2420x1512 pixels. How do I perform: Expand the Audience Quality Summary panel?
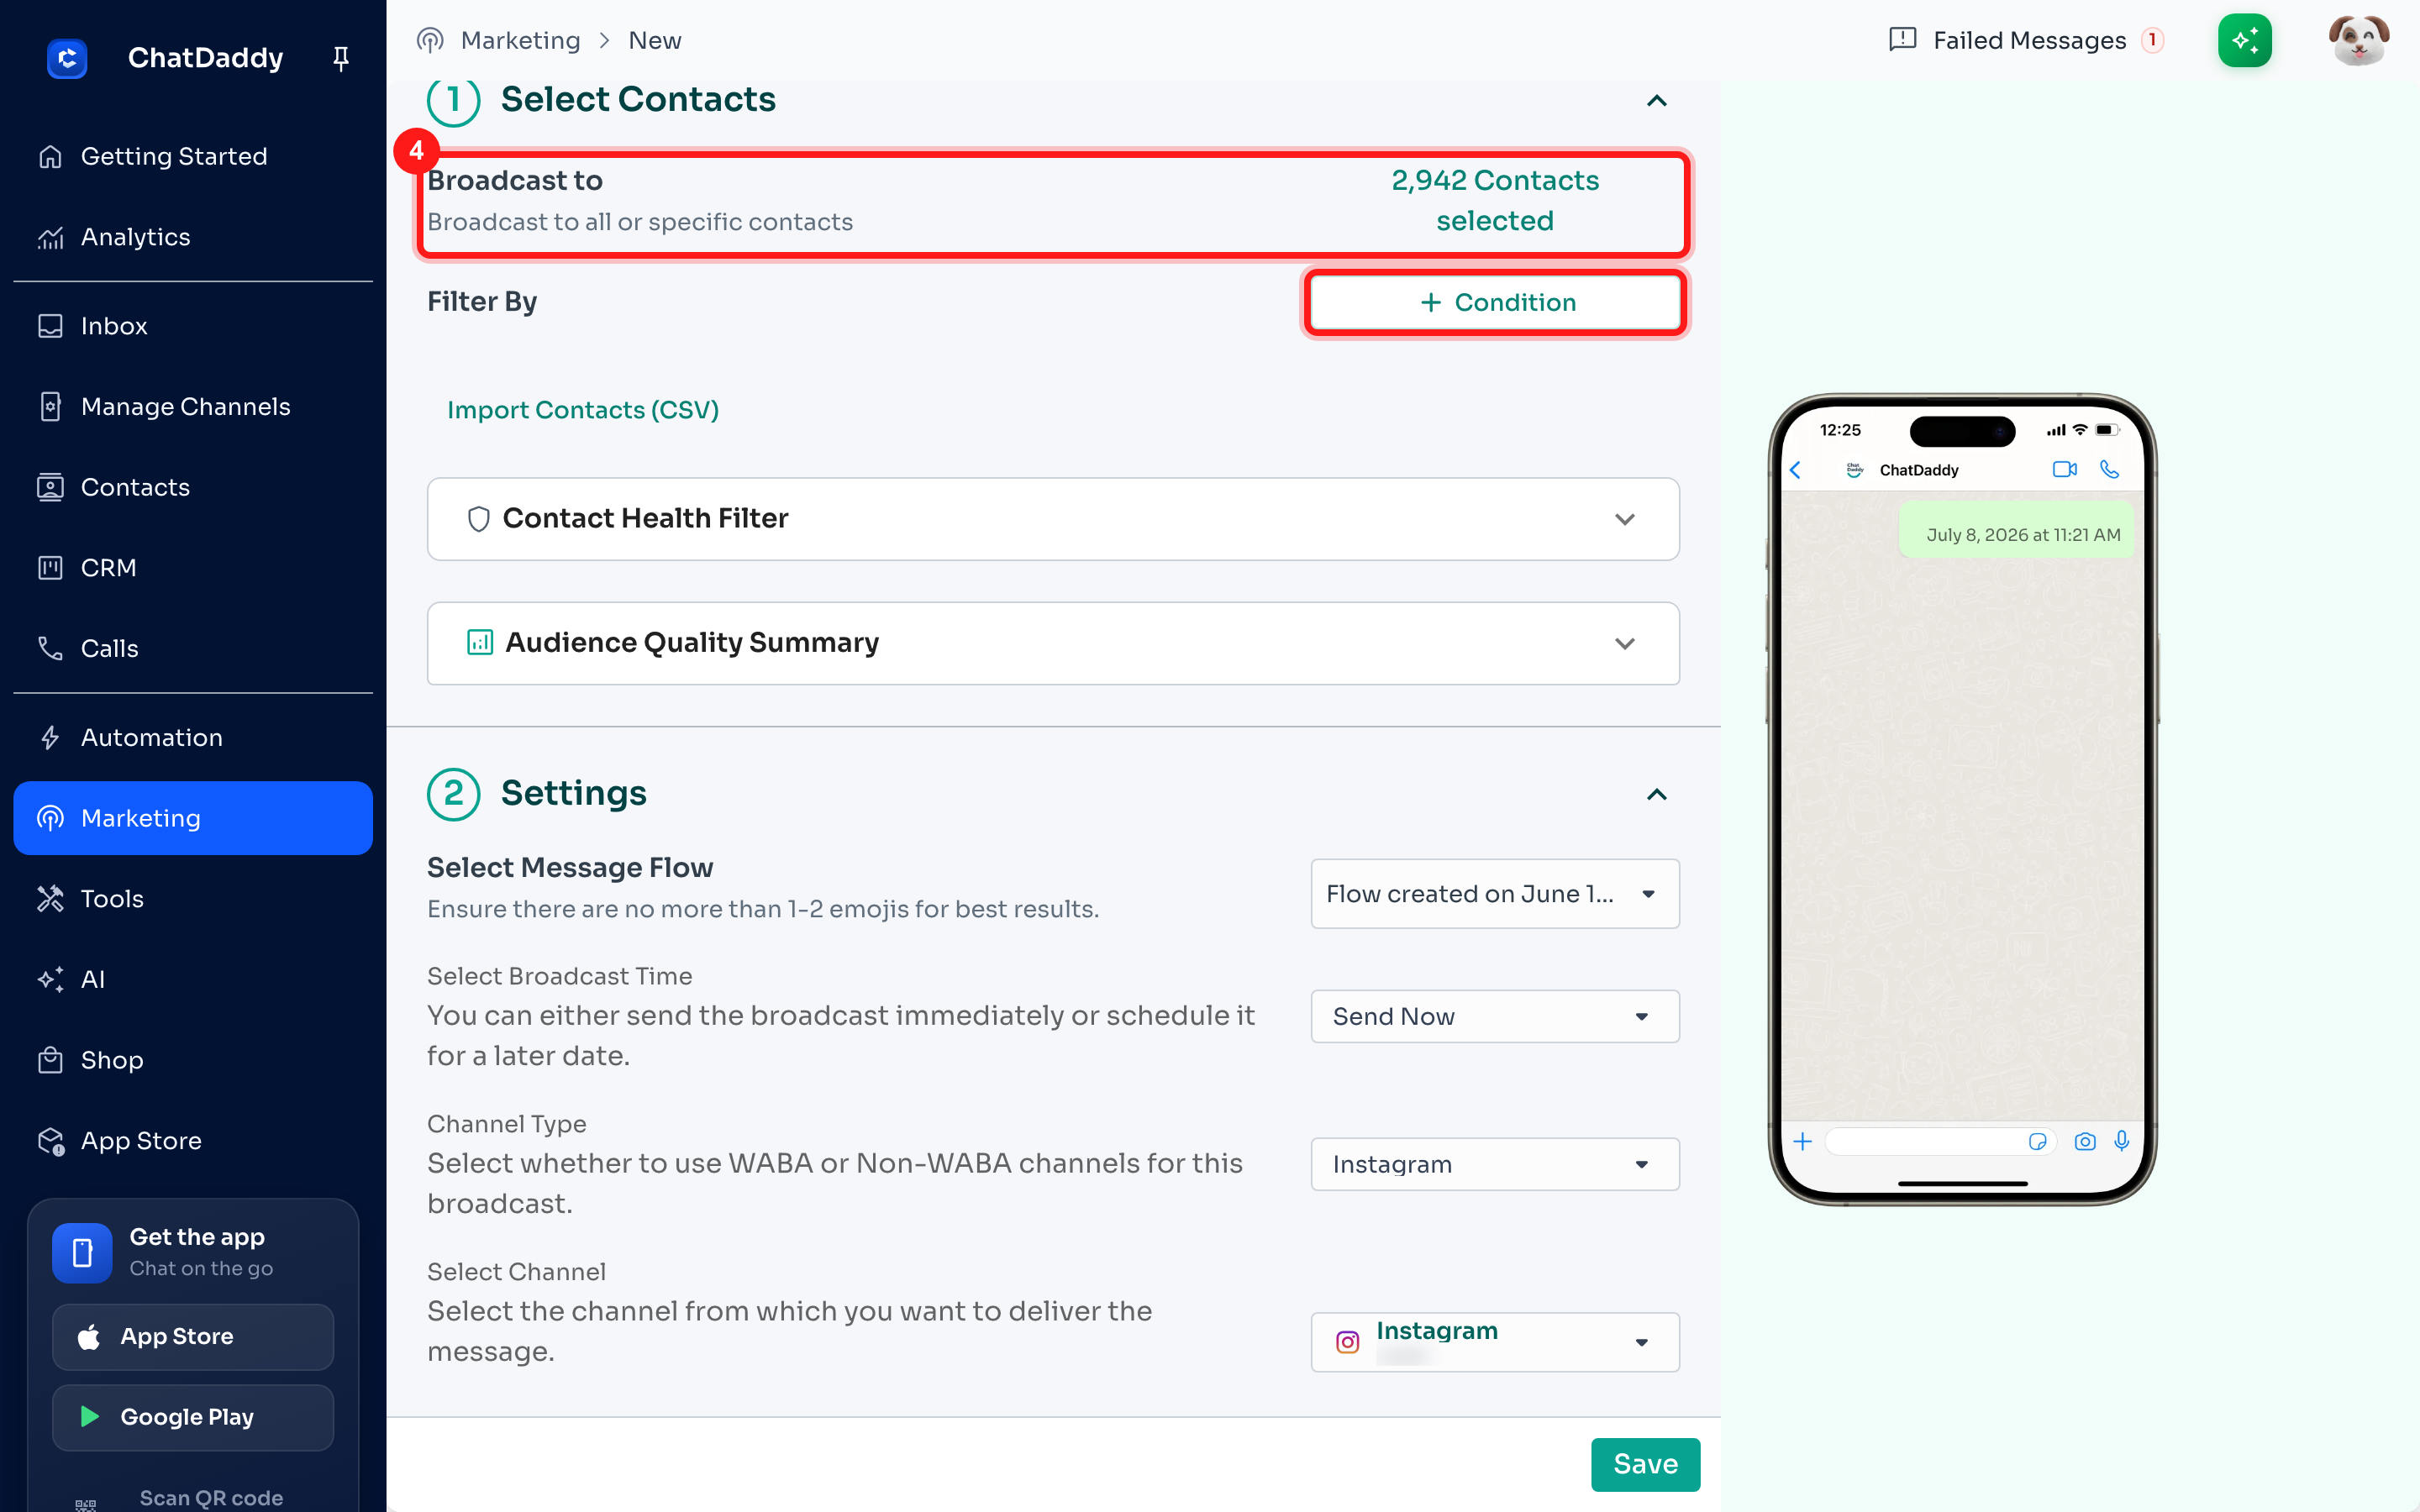(x=1053, y=643)
